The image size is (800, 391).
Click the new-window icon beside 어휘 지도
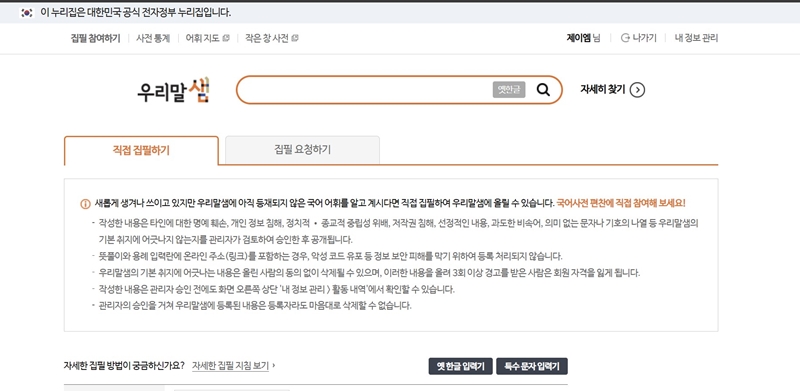coord(226,38)
